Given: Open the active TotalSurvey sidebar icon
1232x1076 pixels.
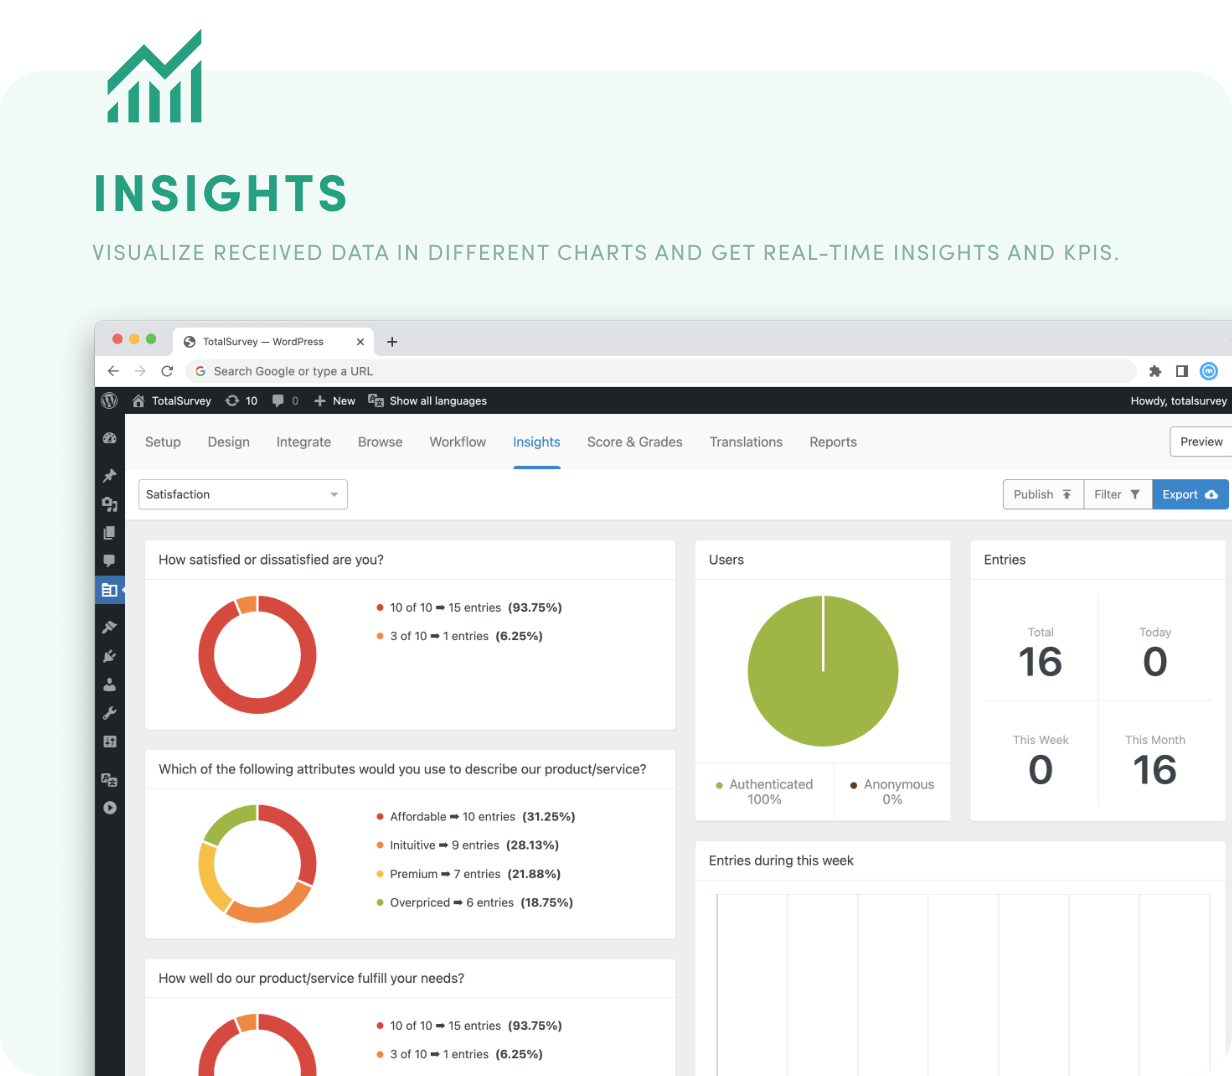Looking at the screenshot, I should [x=110, y=590].
